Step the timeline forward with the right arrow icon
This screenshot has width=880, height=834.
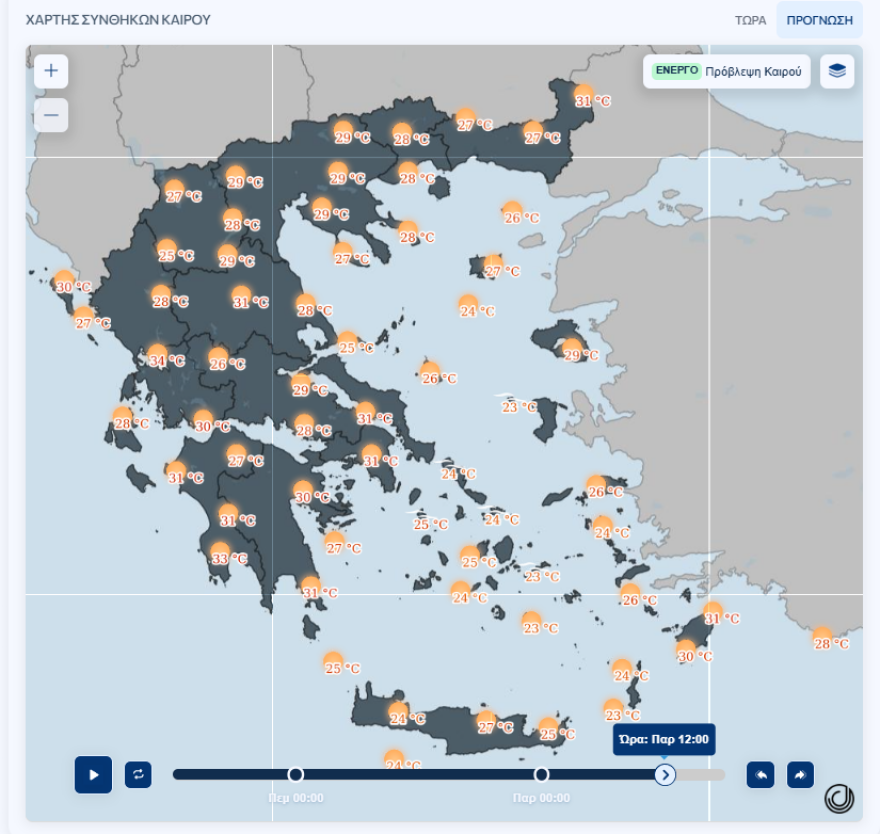[x=800, y=774]
